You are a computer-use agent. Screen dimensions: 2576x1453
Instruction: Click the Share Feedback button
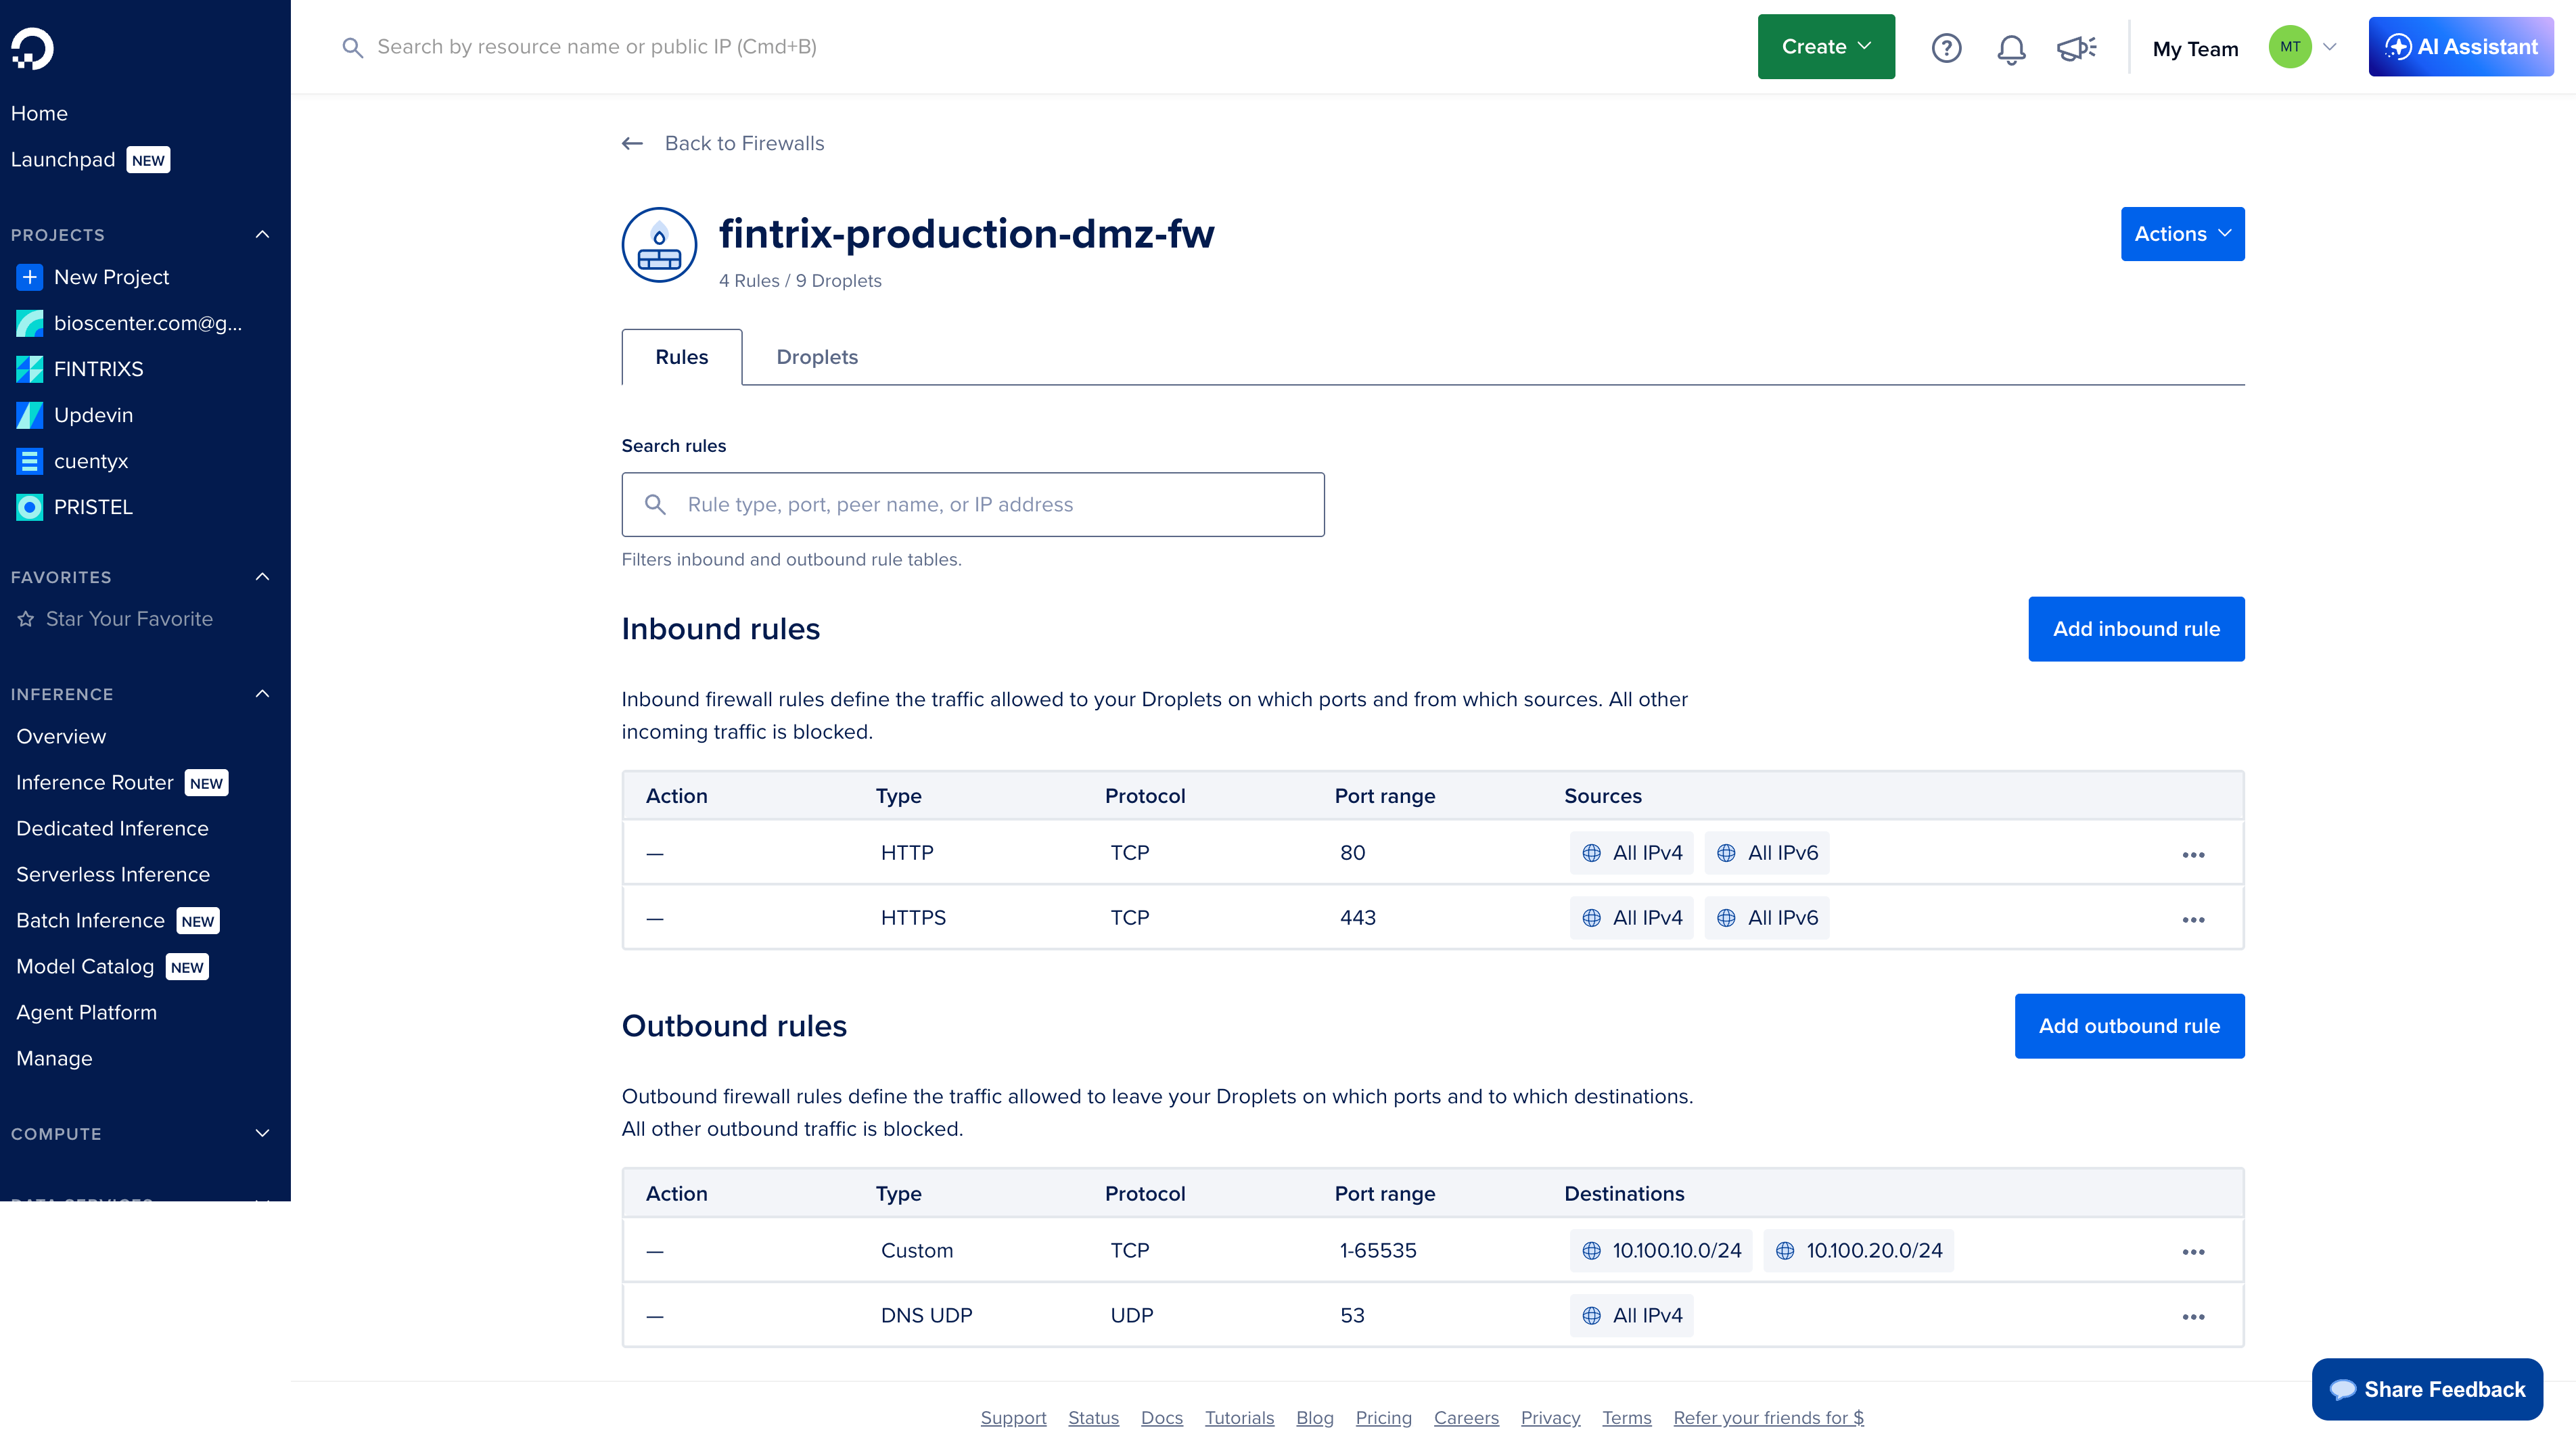click(x=2427, y=1389)
